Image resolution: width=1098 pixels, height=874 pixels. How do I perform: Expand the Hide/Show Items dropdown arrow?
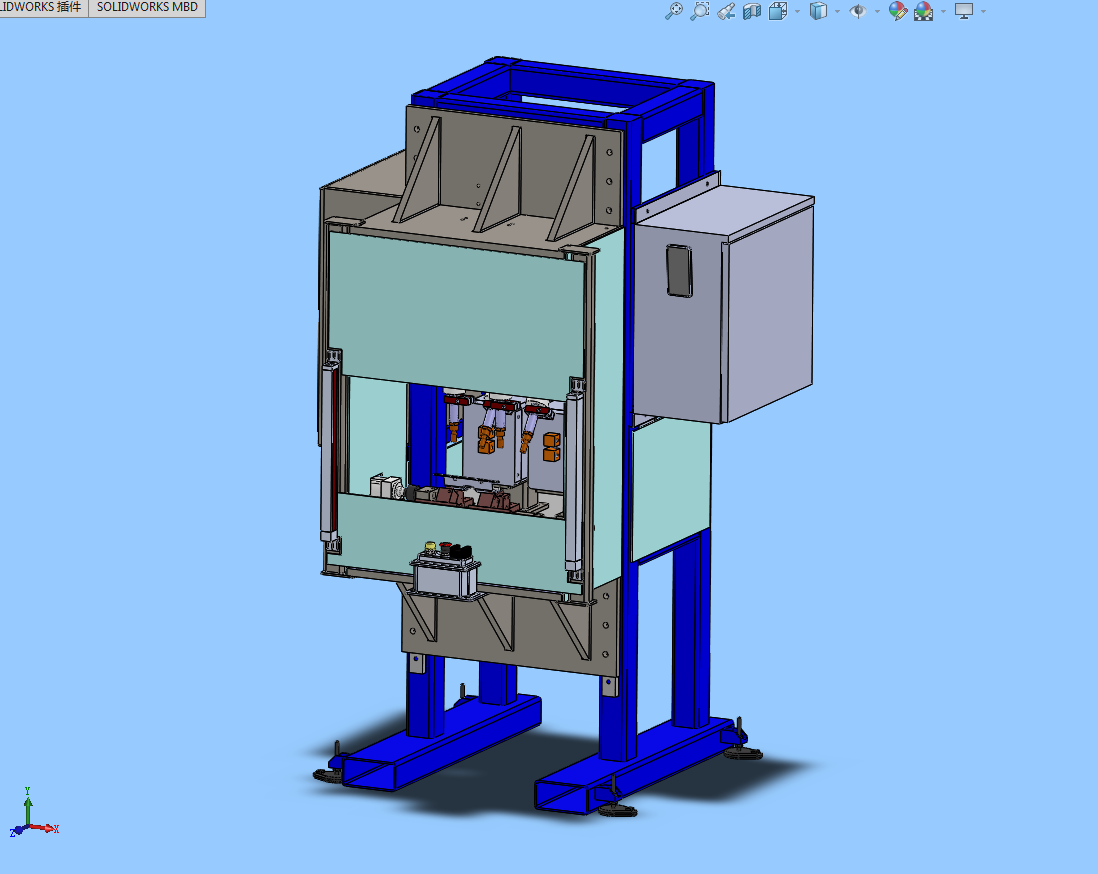[877, 11]
